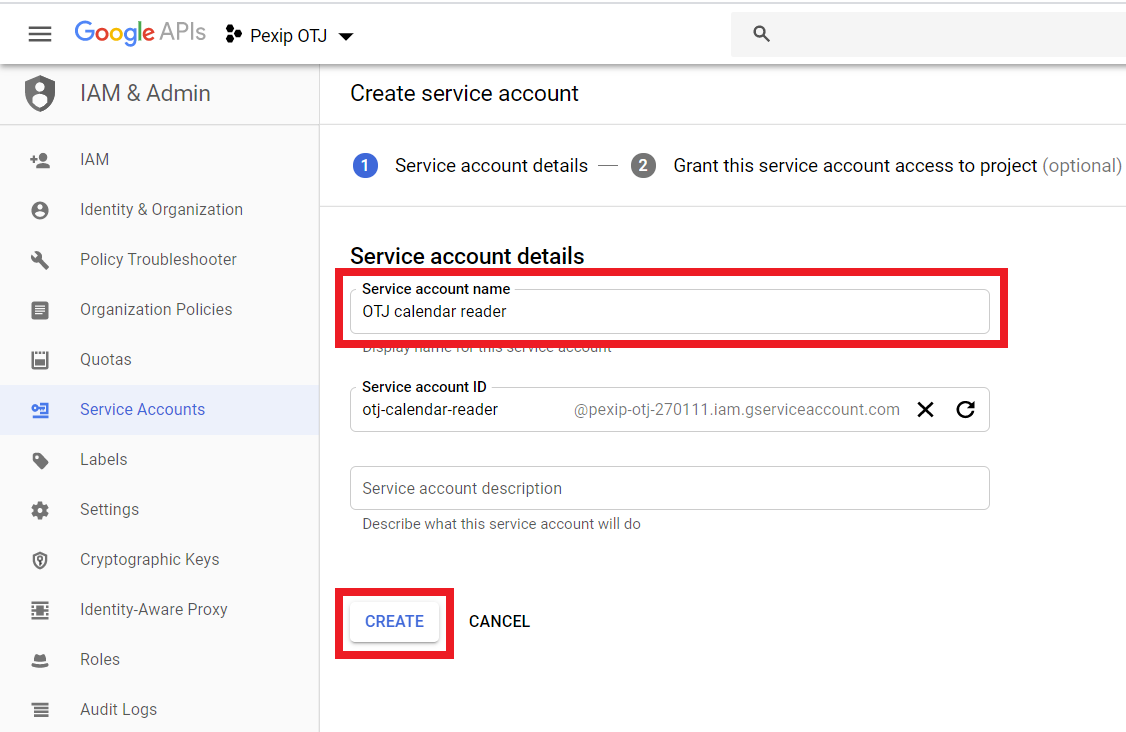Image resolution: width=1126 pixels, height=732 pixels.
Task: Select Service Accounts in the sidebar
Action: 142,410
